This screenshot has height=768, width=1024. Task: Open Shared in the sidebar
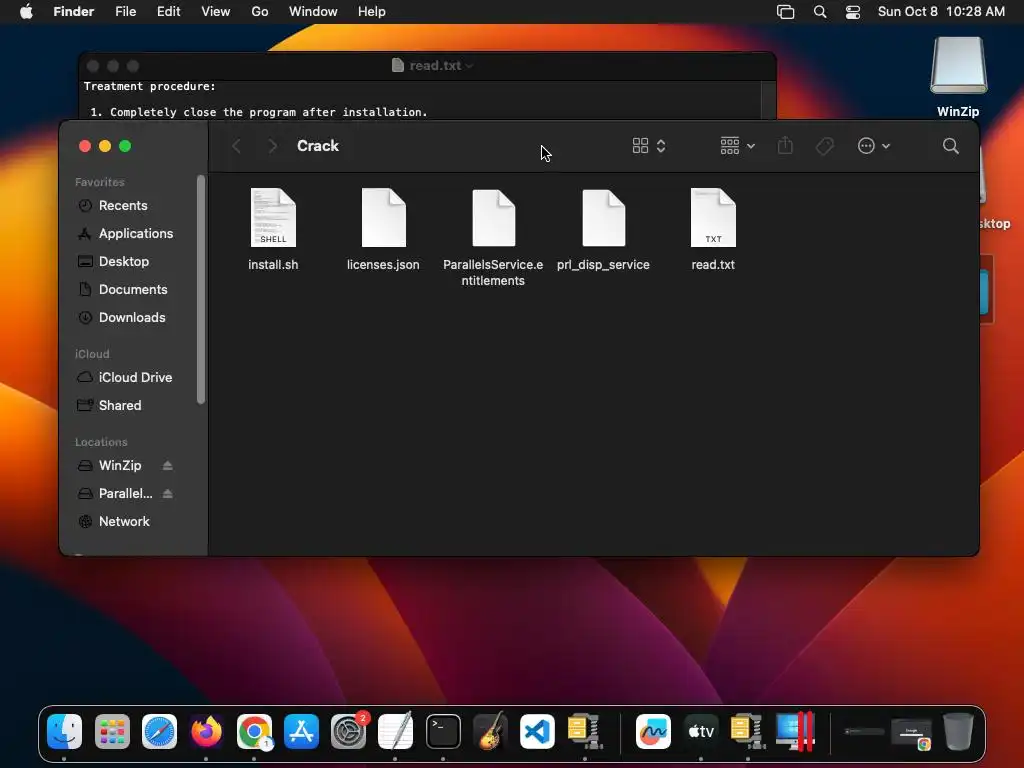(x=120, y=405)
